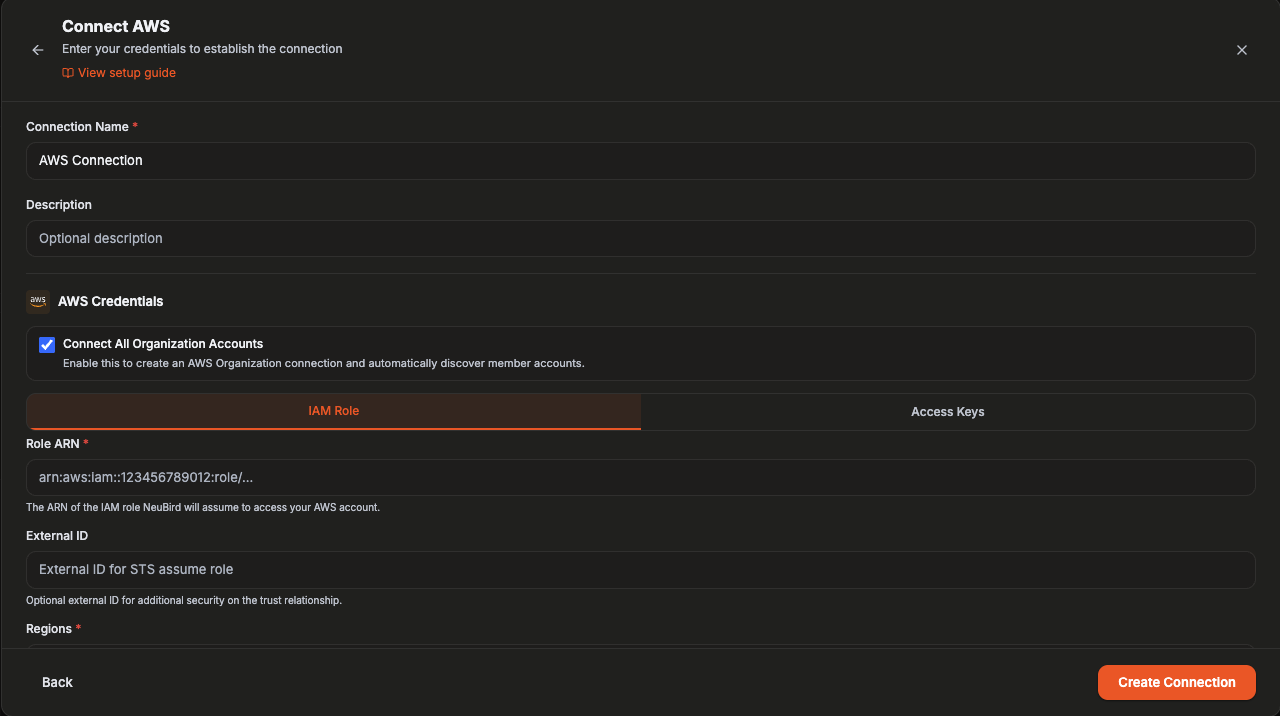Close the Connect AWS dialog
1280x716 pixels.
point(1242,50)
